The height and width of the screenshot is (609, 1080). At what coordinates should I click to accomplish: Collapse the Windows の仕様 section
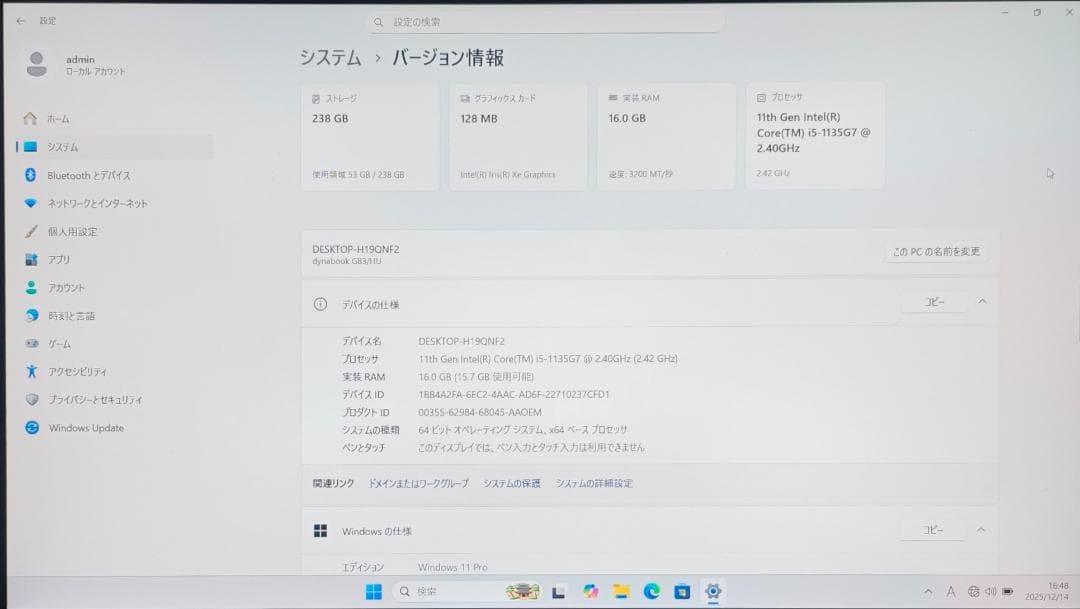(x=981, y=528)
